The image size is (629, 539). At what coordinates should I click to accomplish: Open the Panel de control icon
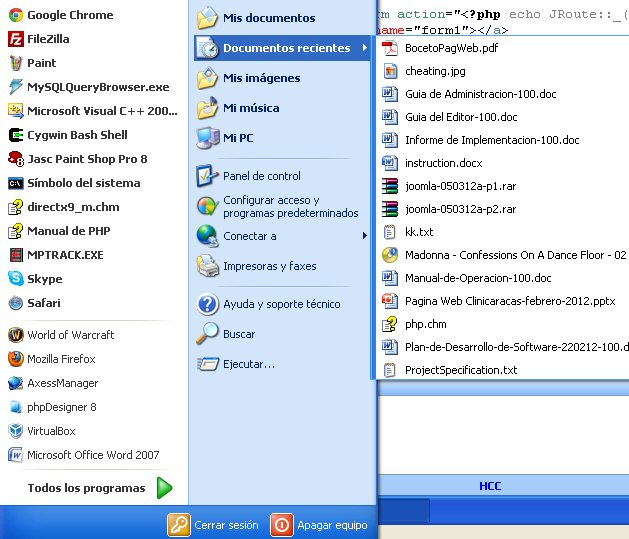click(207, 176)
